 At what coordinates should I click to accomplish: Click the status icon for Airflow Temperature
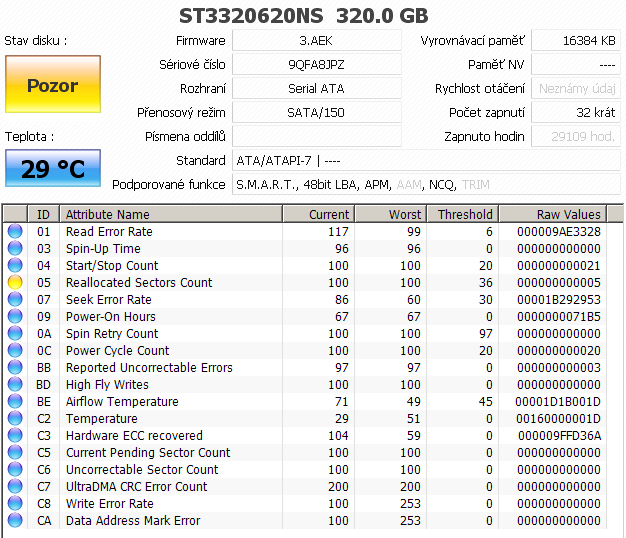[15, 402]
